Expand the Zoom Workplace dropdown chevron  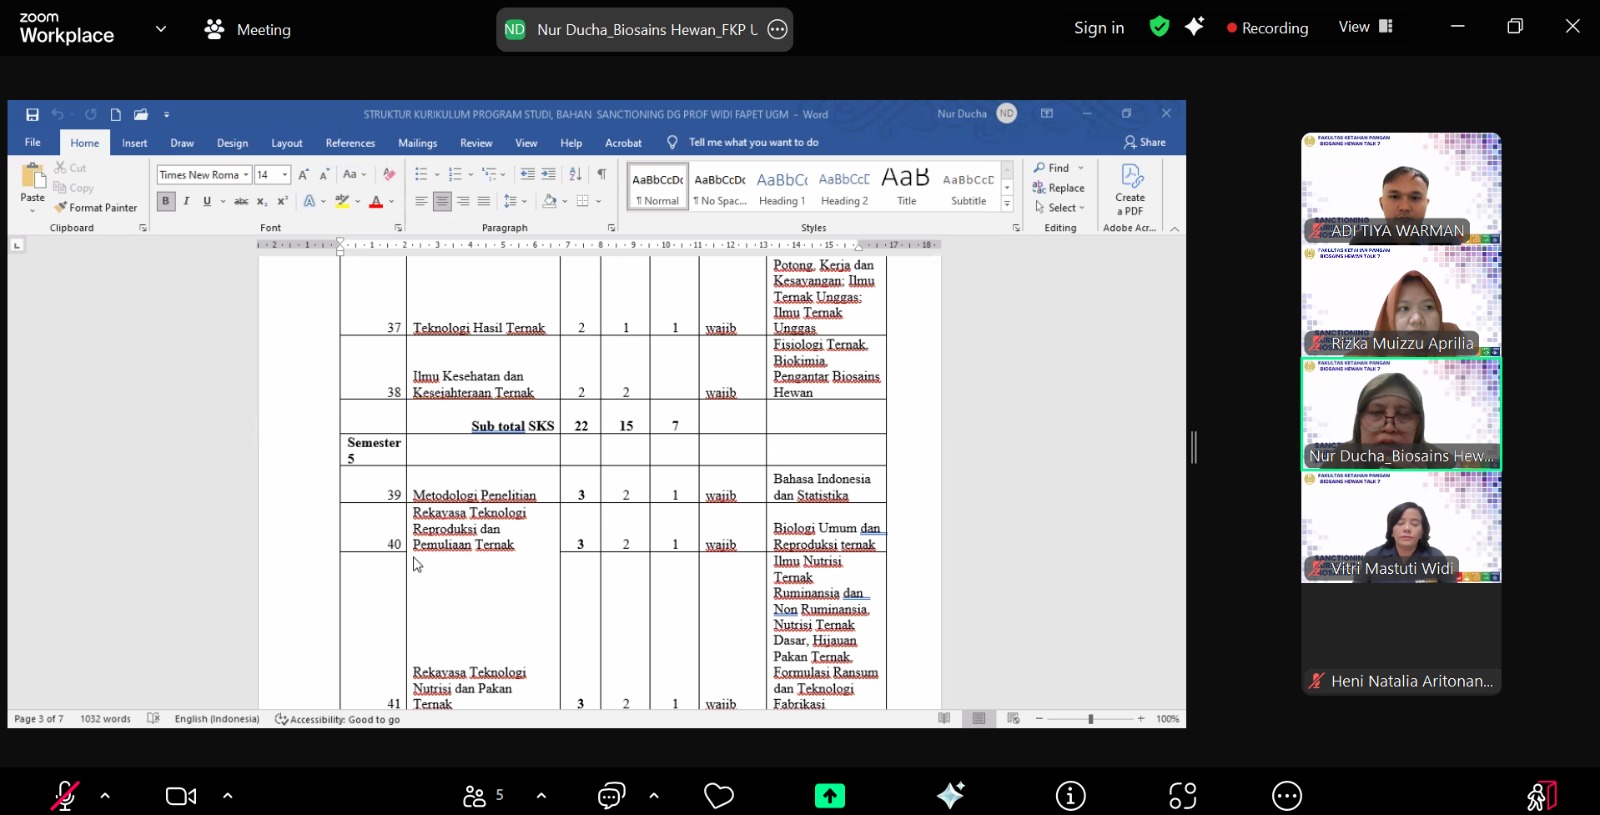pyautogui.click(x=161, y=29)
